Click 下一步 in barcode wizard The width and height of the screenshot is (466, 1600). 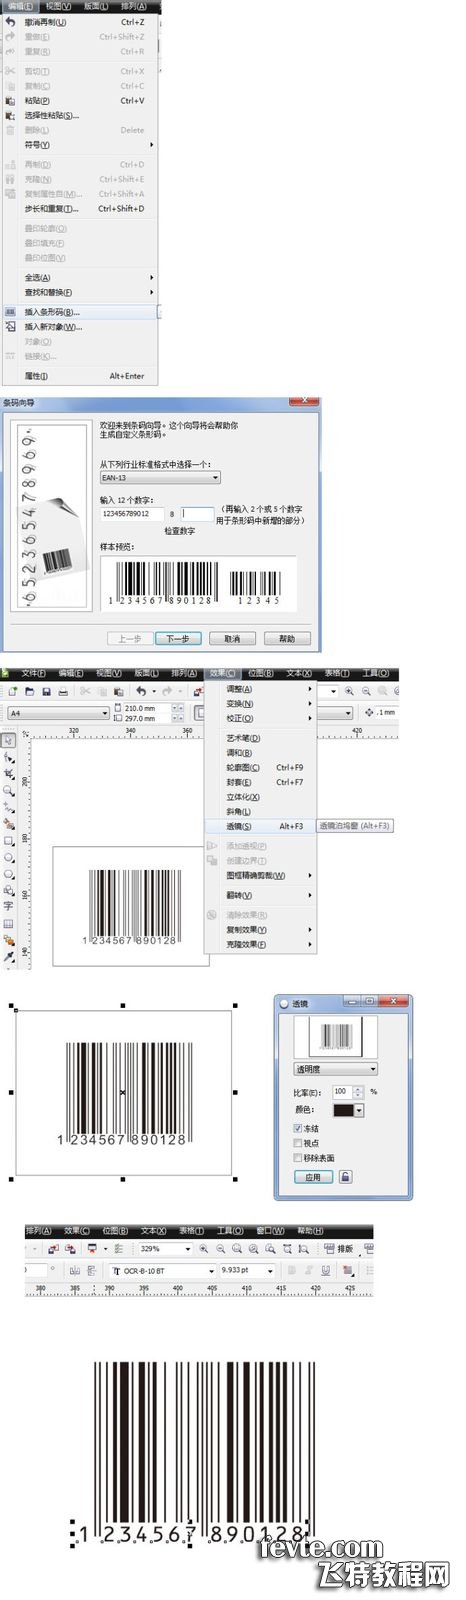pyautogui.click(x=178, y=638)
